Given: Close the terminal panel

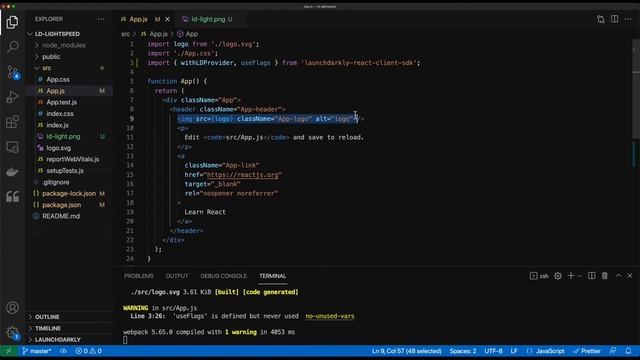Looking at the screenshot, I should coord(630,276).
